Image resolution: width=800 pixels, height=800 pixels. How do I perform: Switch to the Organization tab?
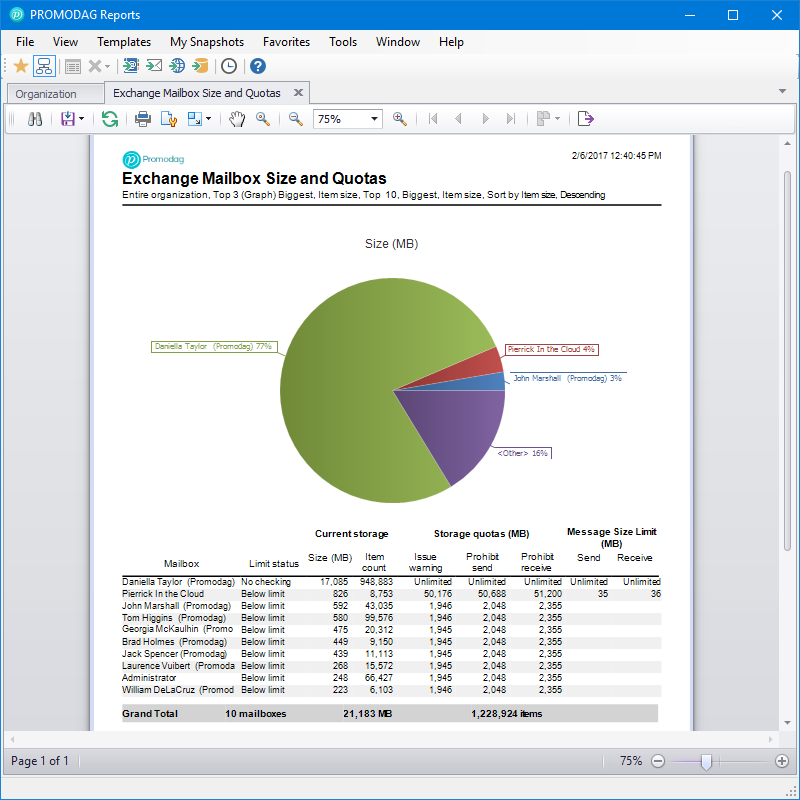(x=54, y=94)
